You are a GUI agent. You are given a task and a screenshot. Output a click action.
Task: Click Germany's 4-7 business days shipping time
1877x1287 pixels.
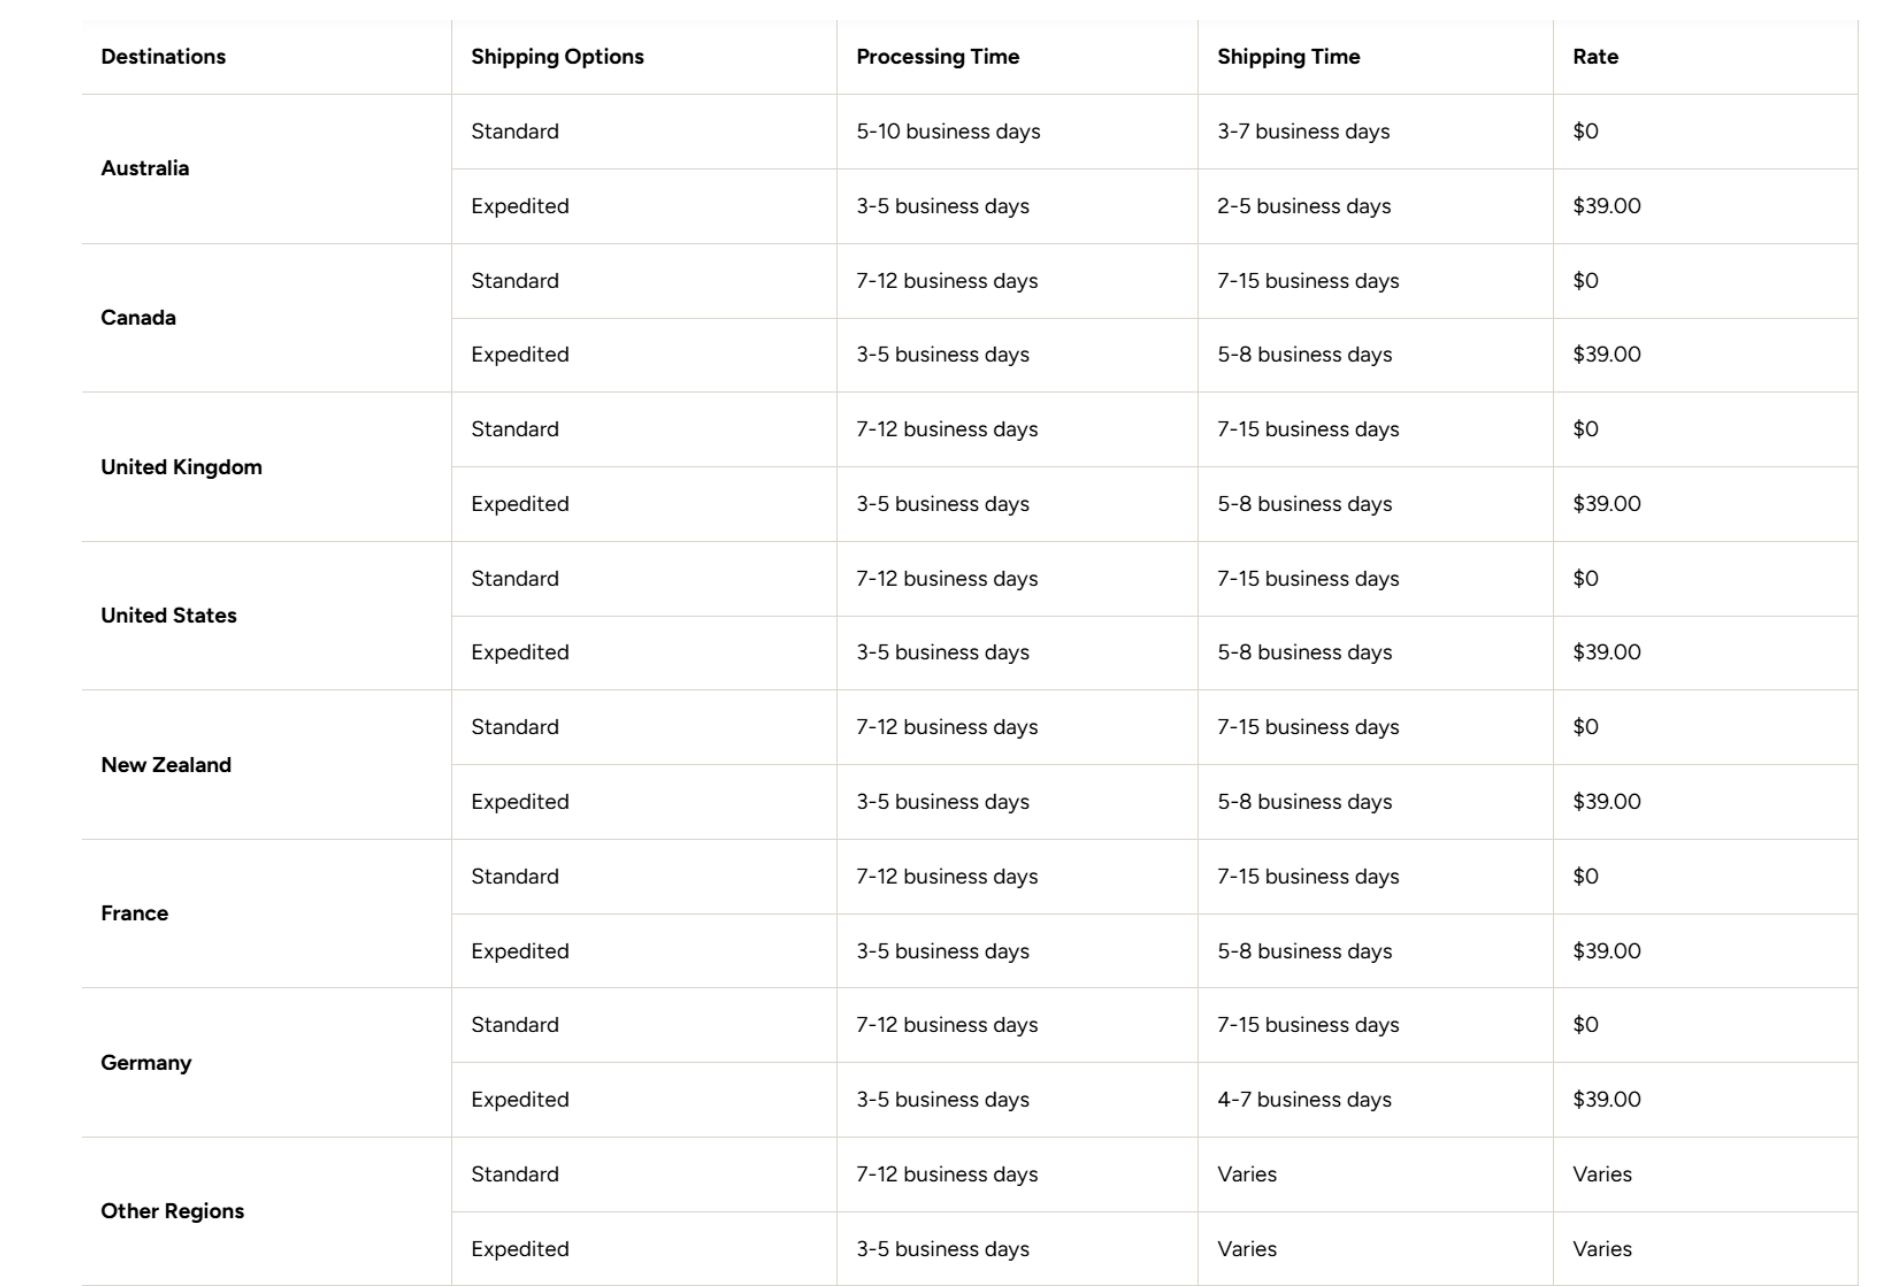click(1304, 1100)
